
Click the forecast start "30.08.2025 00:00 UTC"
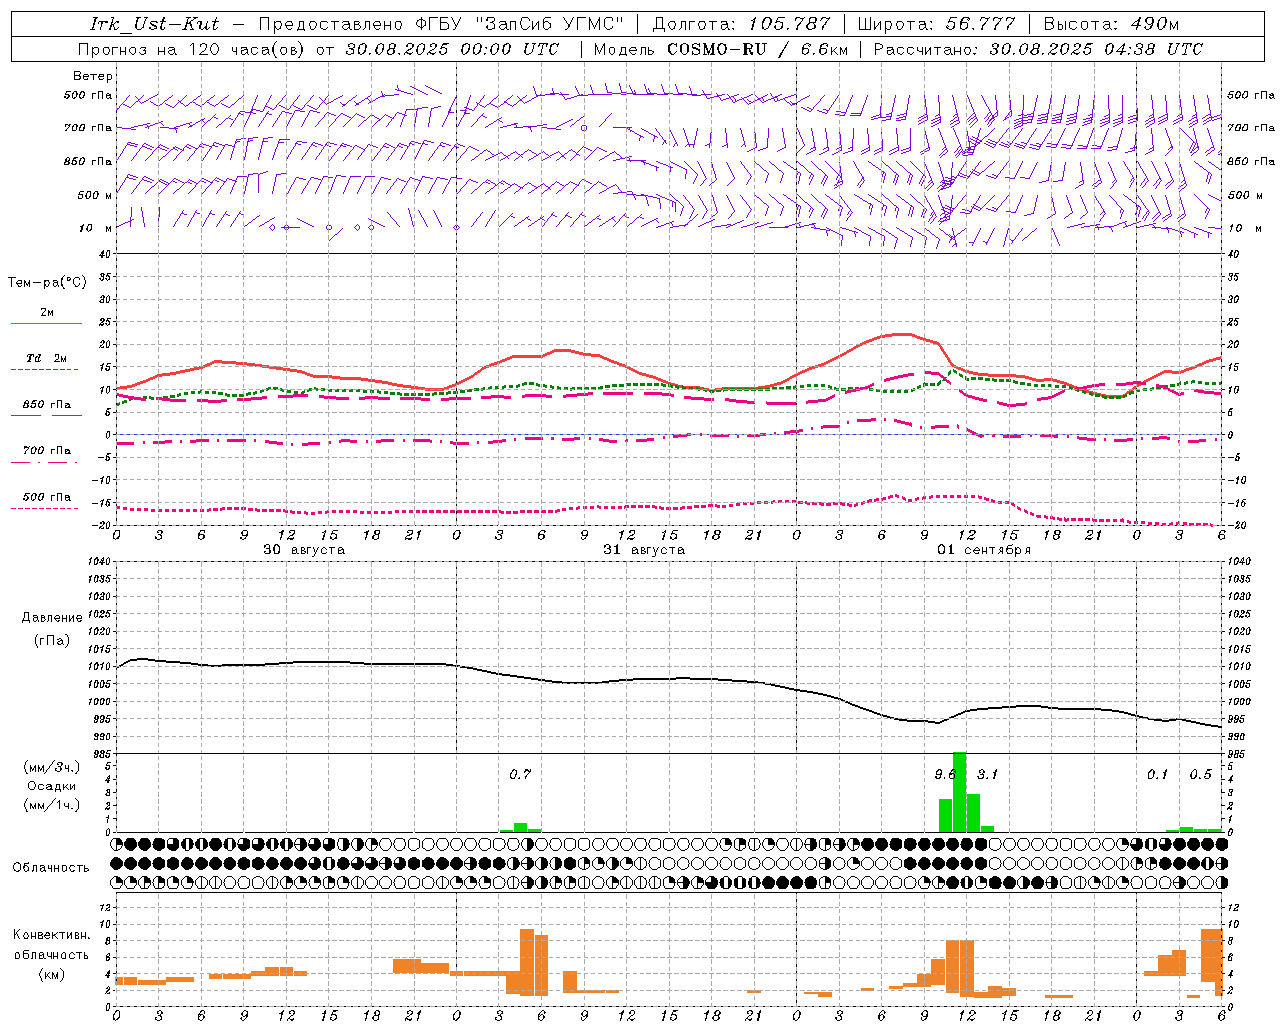tap(452, 49)
